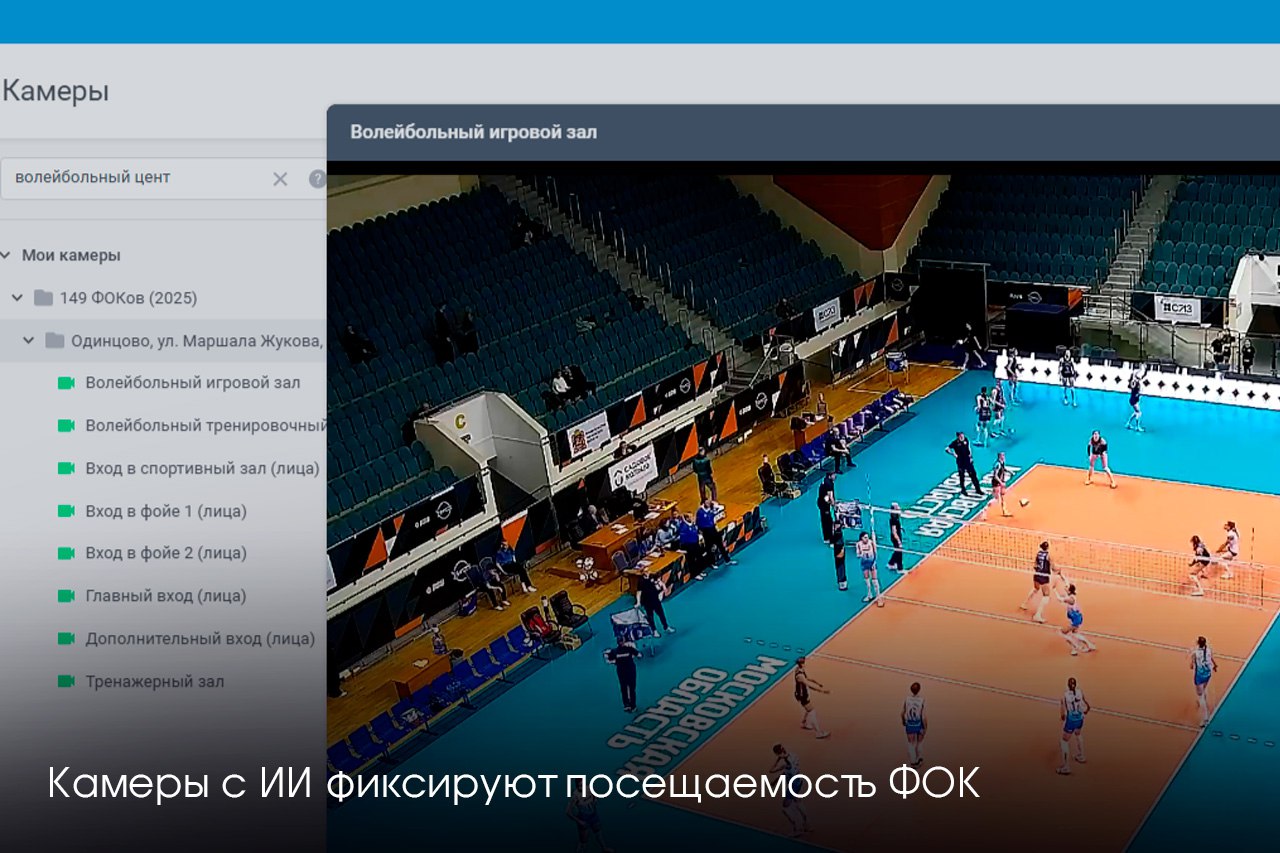Collapse the Одинцово, ул. Маршала Жукова chevron
This screenshot has width=1280, height=853.
29,341
